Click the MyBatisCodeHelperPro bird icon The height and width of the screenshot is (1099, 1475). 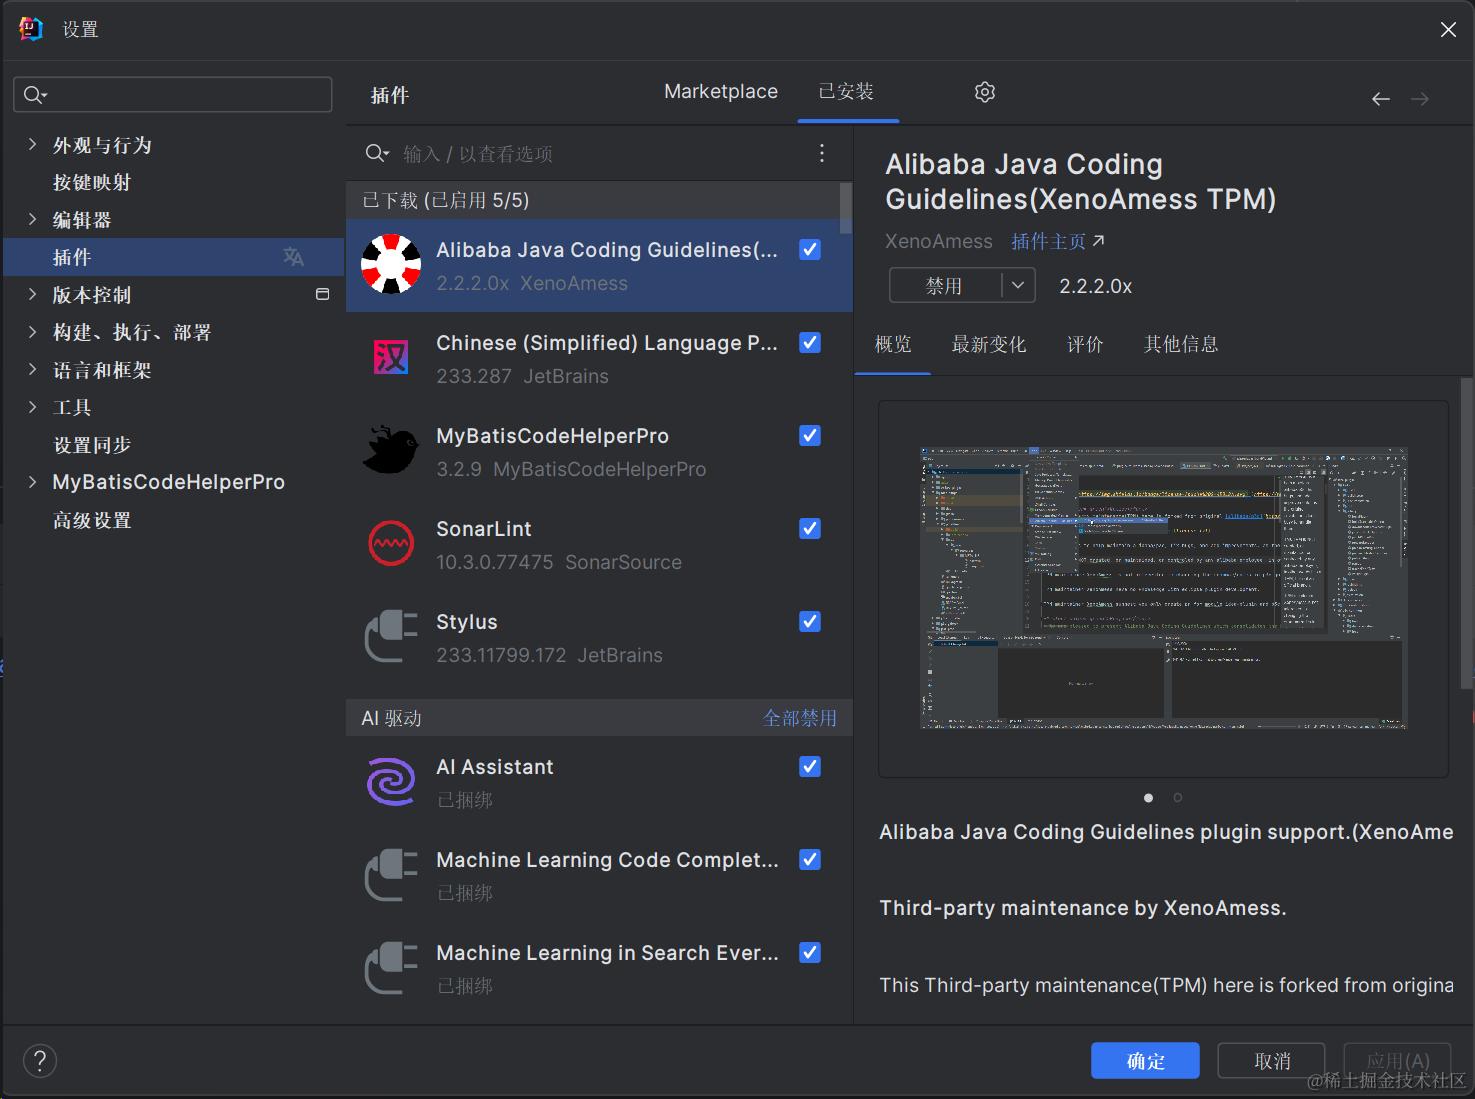[x=390, y=450]
